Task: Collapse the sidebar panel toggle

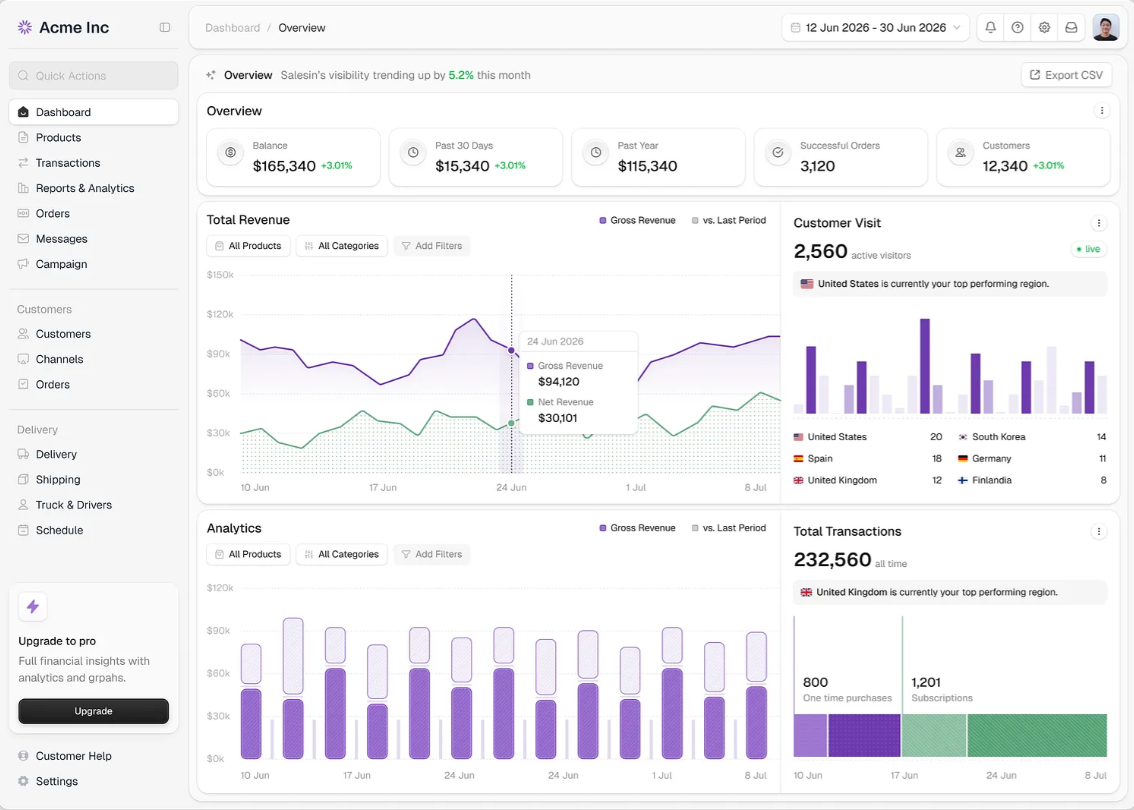Action: [165, 27]
